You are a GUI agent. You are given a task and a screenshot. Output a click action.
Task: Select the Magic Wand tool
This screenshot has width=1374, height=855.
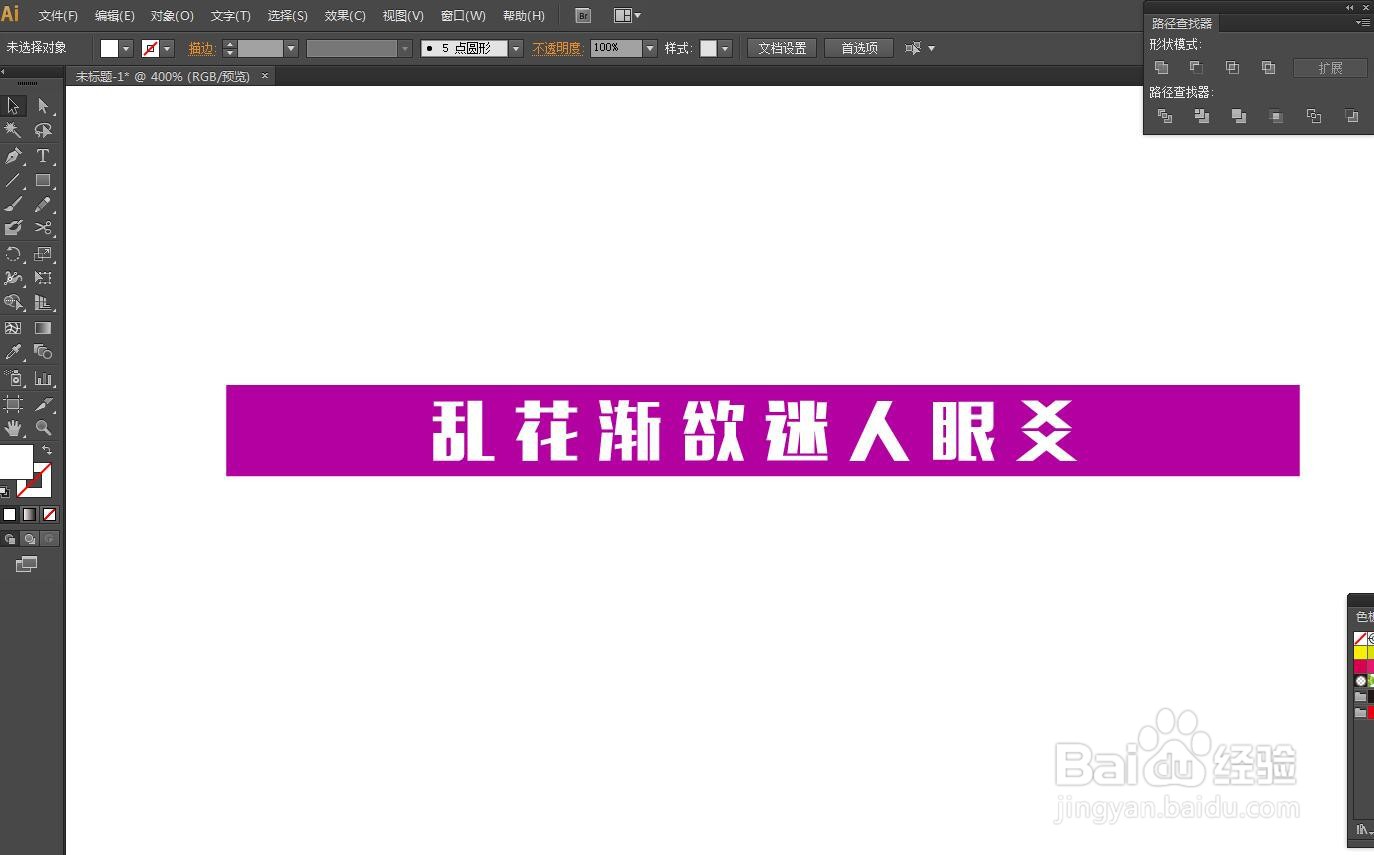tap(13, 130)
